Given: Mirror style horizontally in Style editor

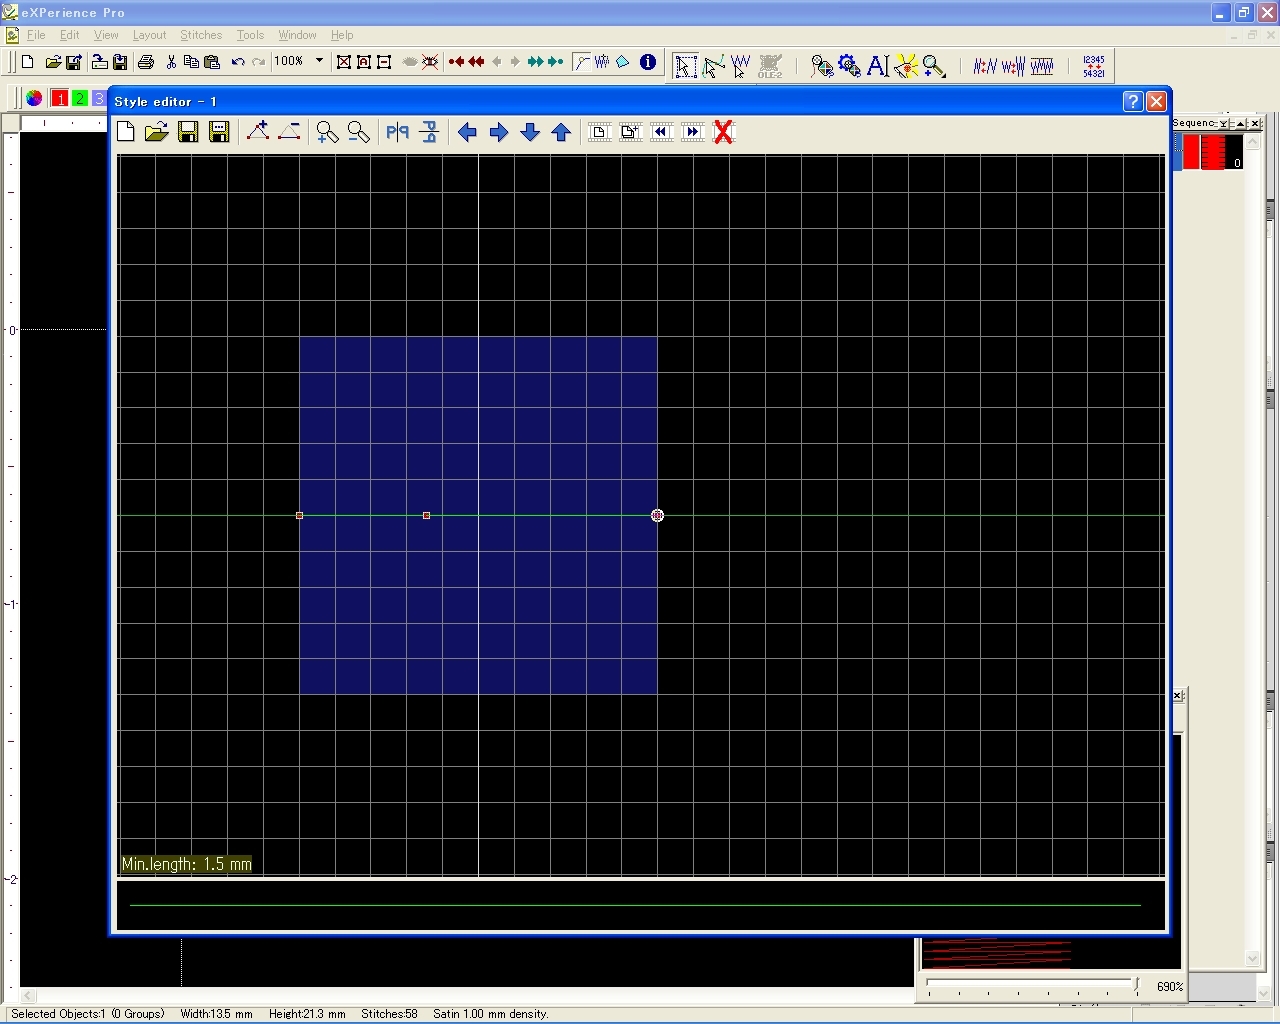Looking at the screenshot, I should [x=397, y=132].
